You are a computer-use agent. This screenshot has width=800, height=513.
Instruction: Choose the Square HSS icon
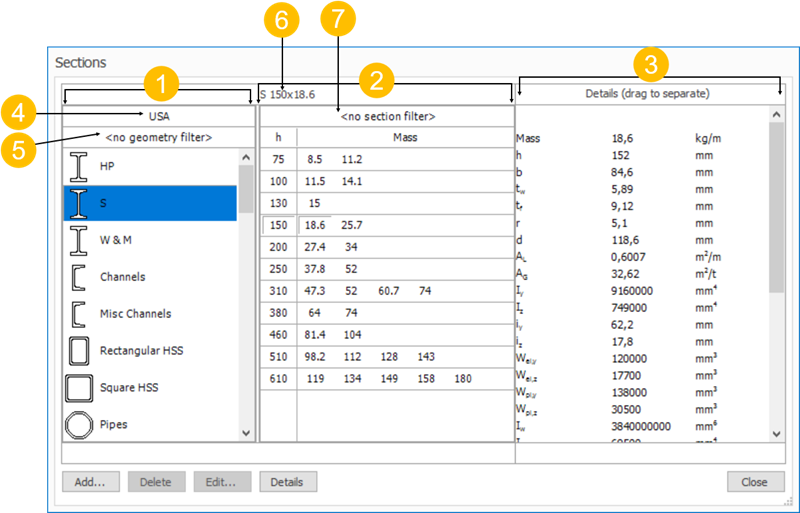tap(78, 388)
